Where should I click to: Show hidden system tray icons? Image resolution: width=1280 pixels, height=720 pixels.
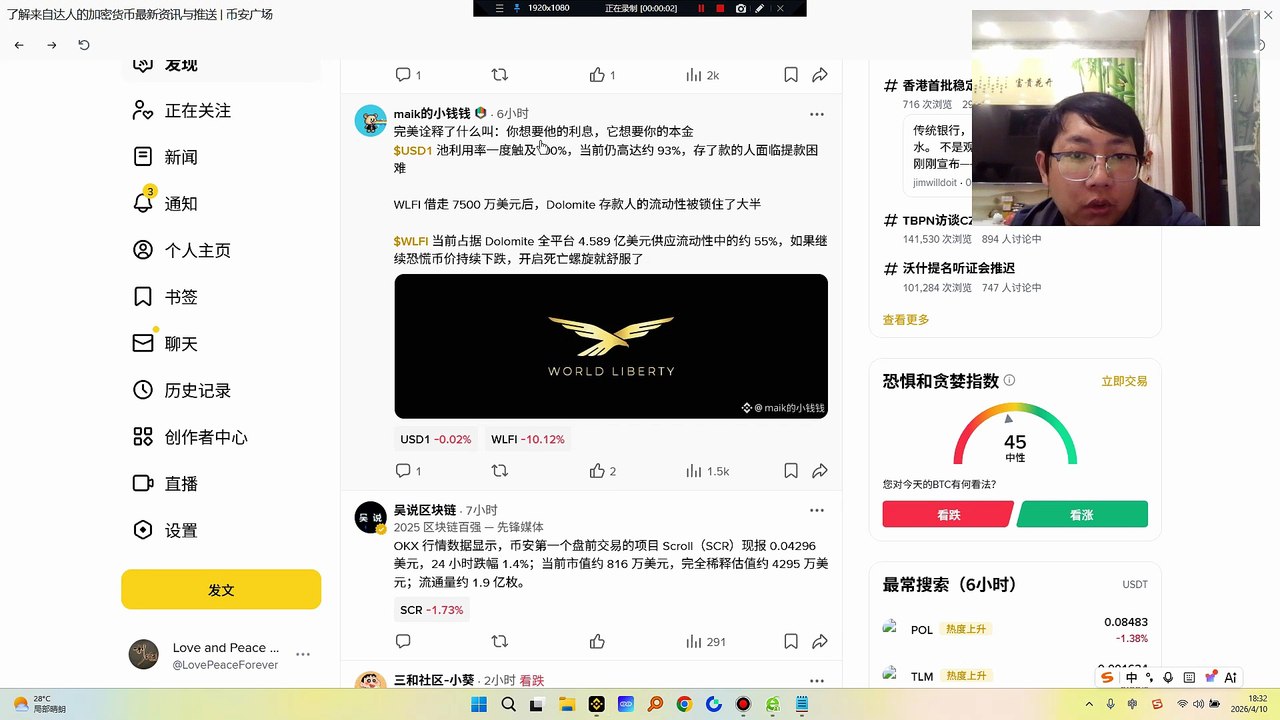[x=1089, y=704]
